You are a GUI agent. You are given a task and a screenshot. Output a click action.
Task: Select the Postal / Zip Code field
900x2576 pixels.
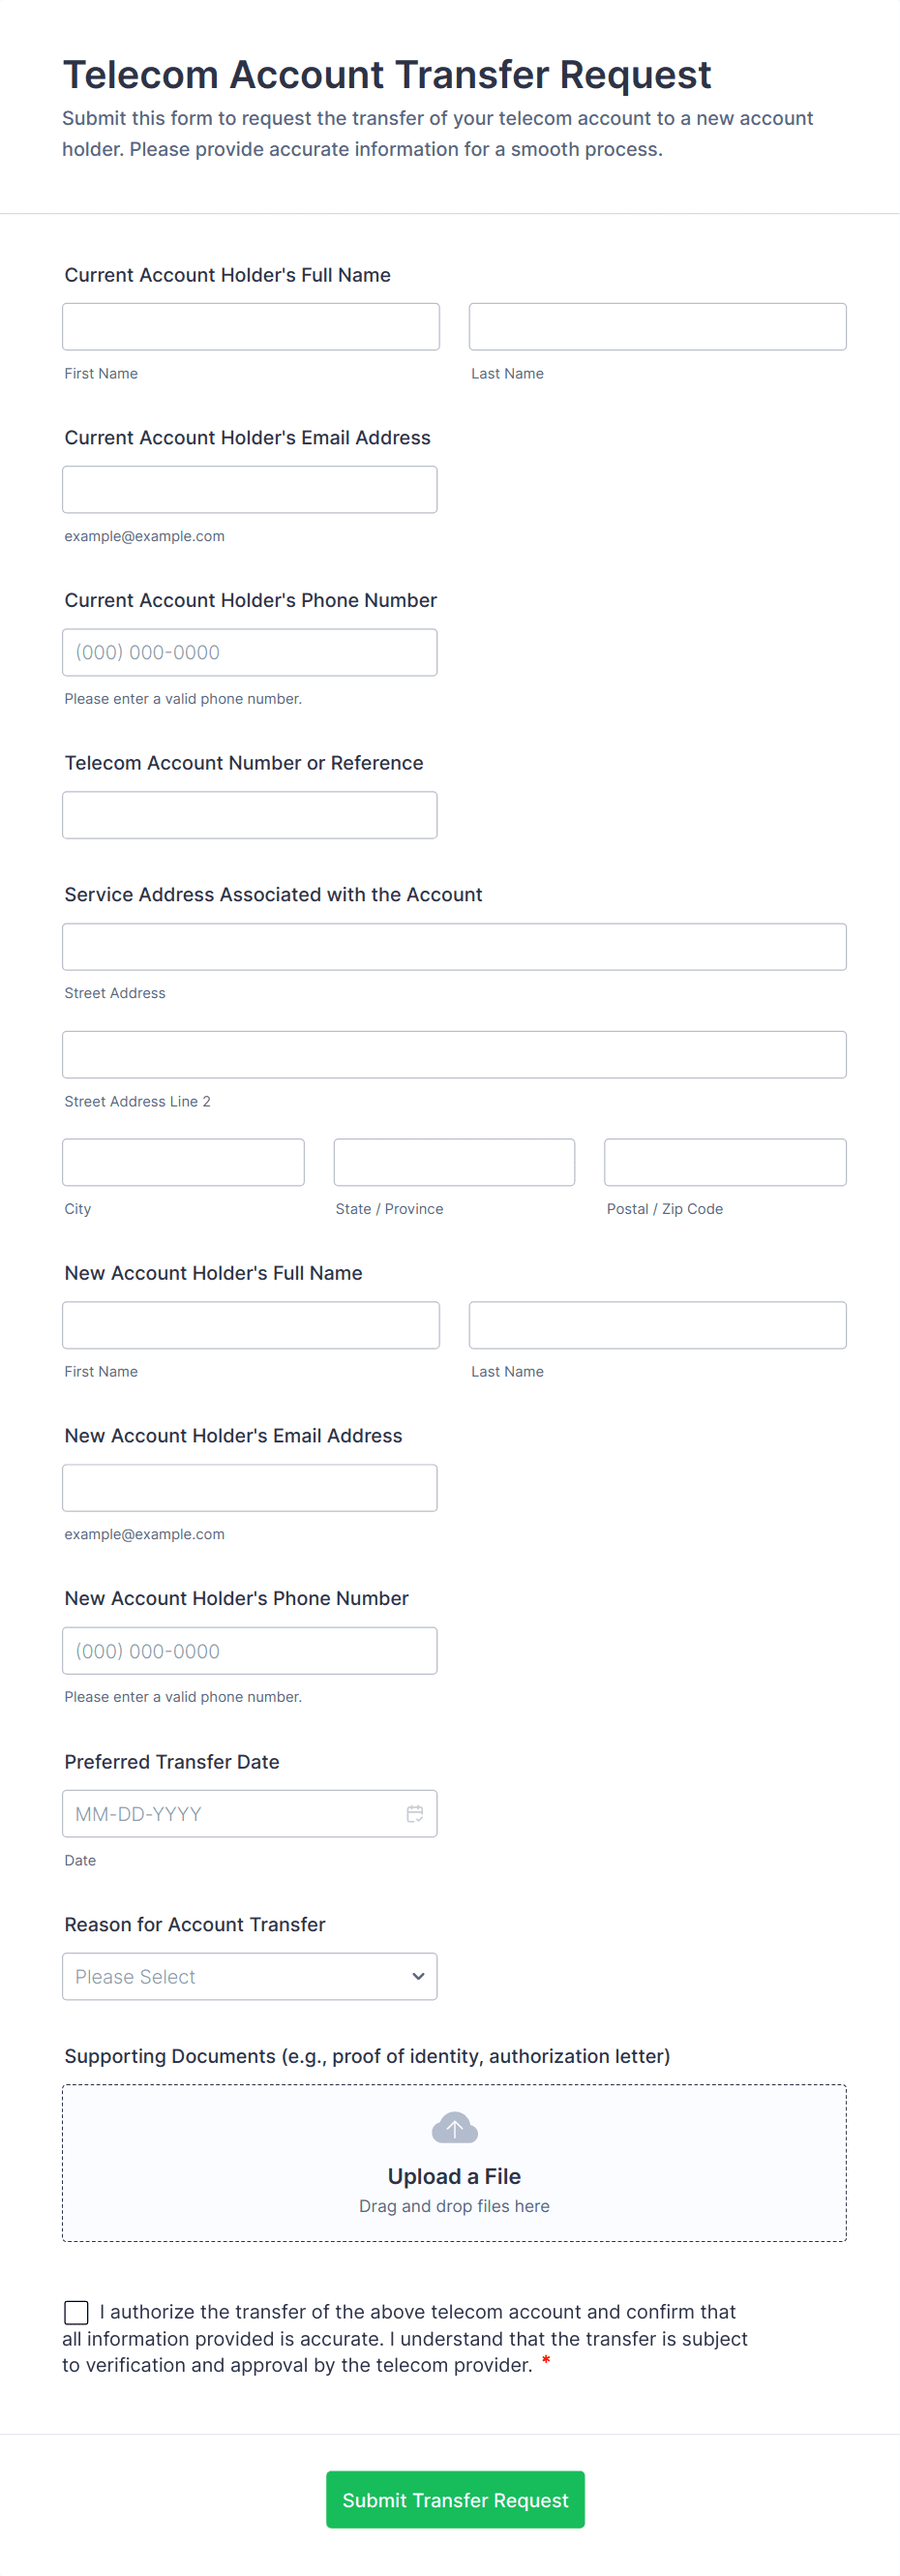725,1162
